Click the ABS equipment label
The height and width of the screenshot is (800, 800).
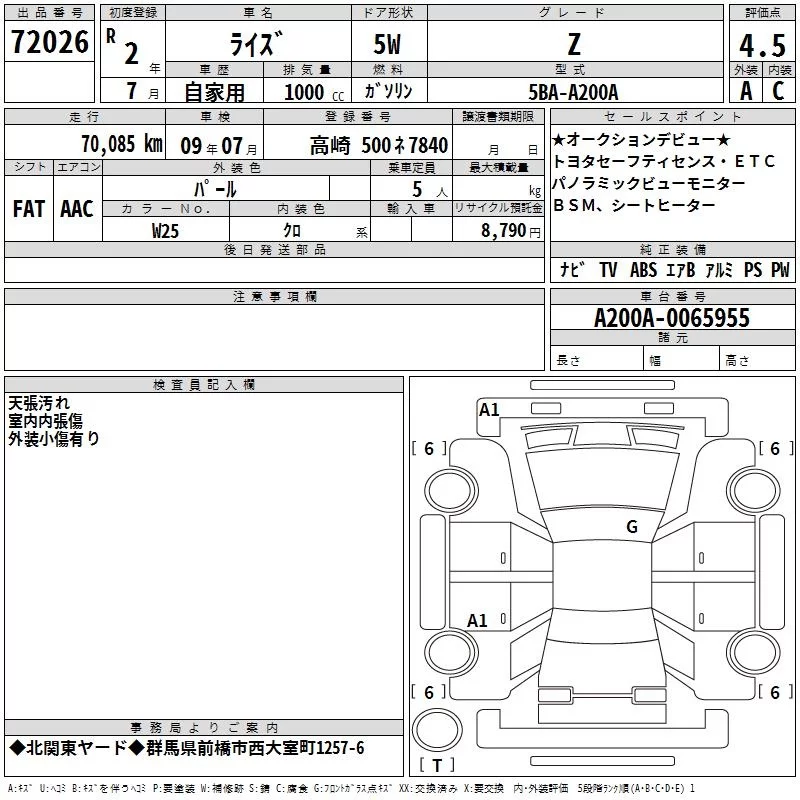point(643,269)
